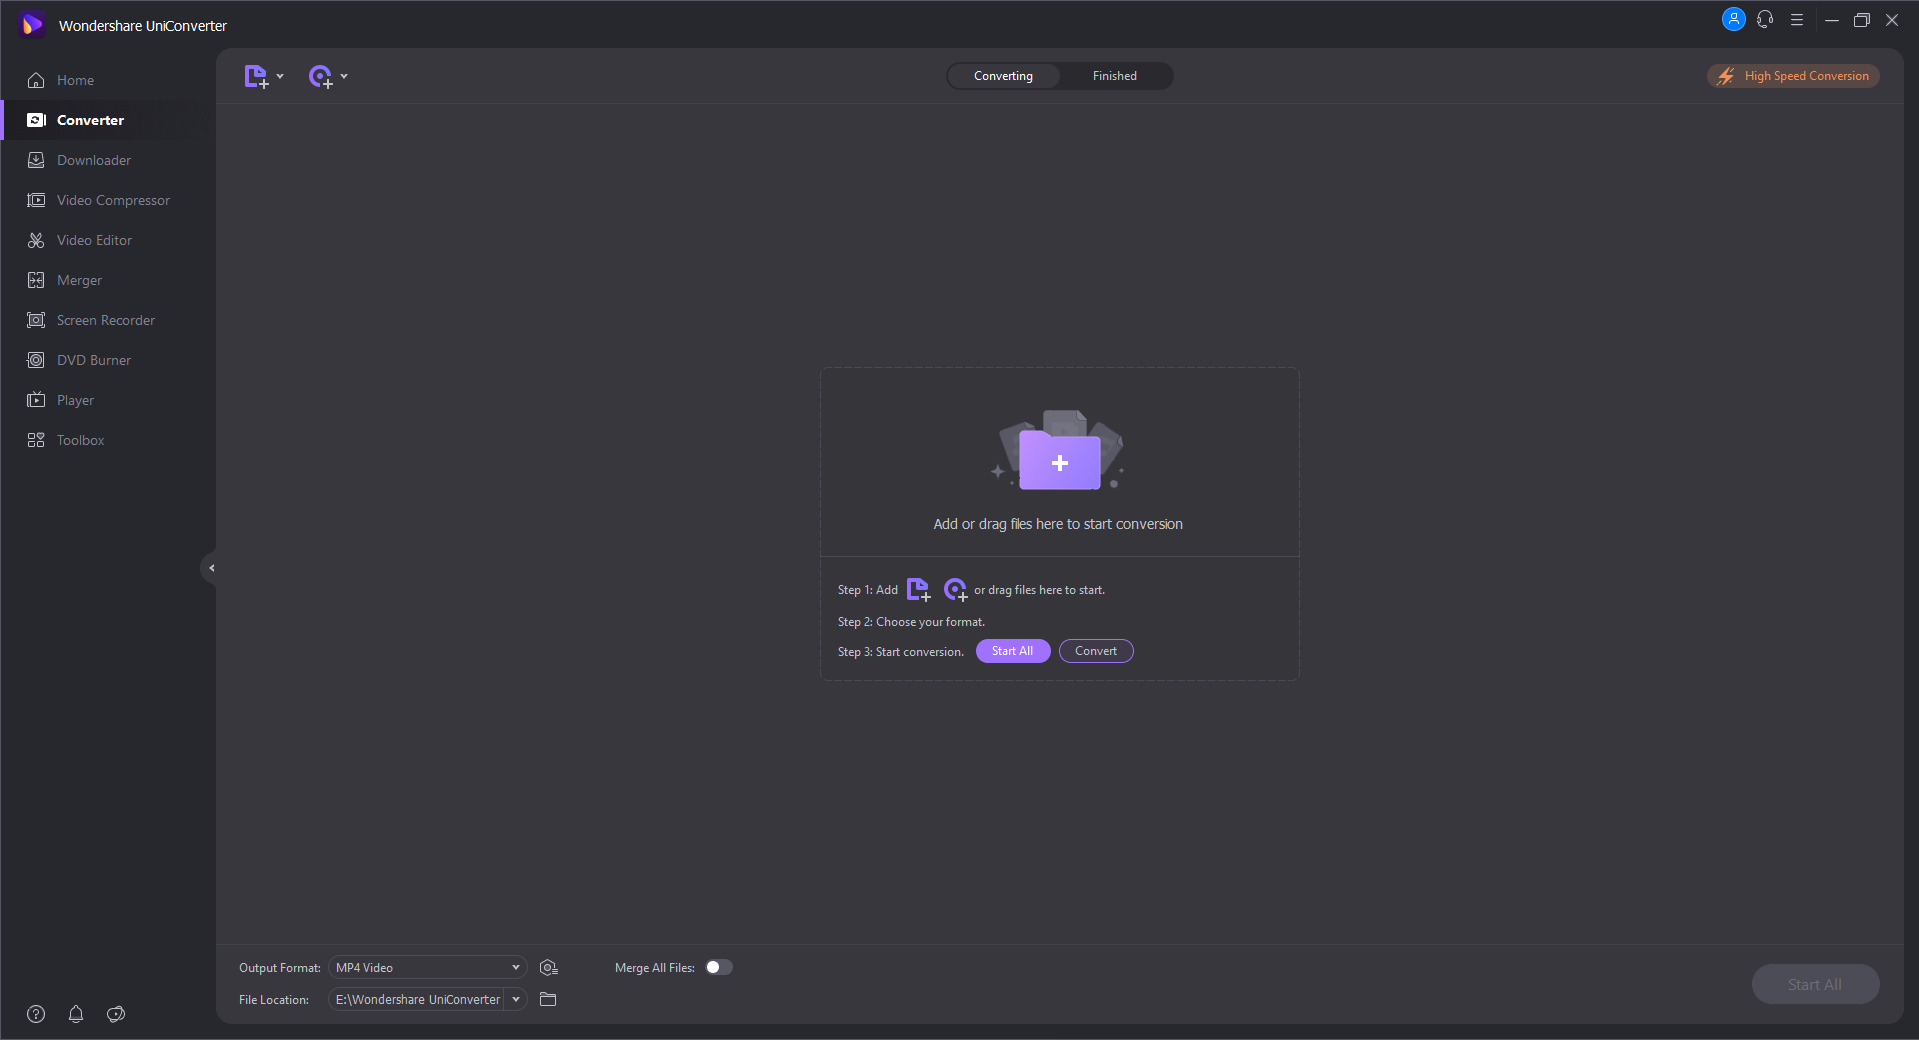The height and width of the screenshot is (1040, 1919).
Task: Open Toolbox from the sidebar
Action: tap(80, 440)
